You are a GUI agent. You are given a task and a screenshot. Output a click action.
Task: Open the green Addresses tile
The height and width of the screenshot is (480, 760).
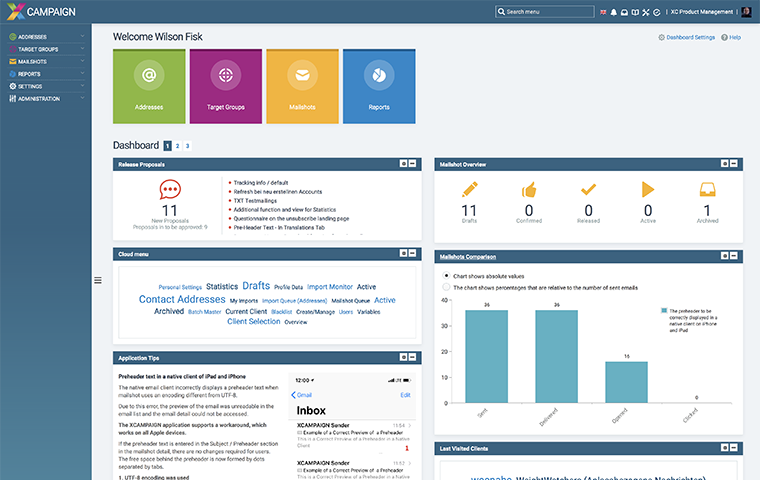(149, 86)
